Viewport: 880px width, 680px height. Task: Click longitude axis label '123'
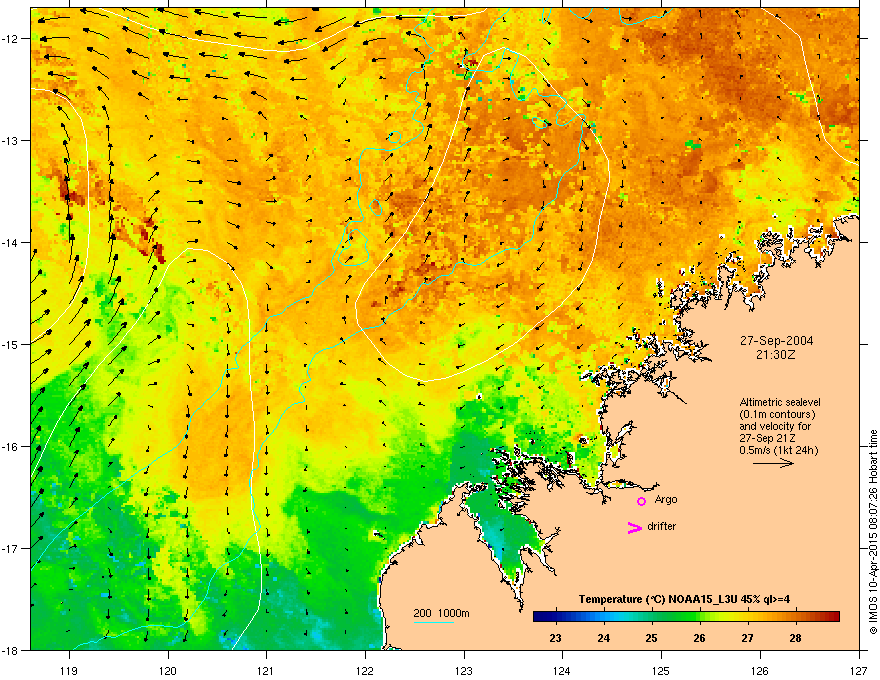tap(464, 670)
